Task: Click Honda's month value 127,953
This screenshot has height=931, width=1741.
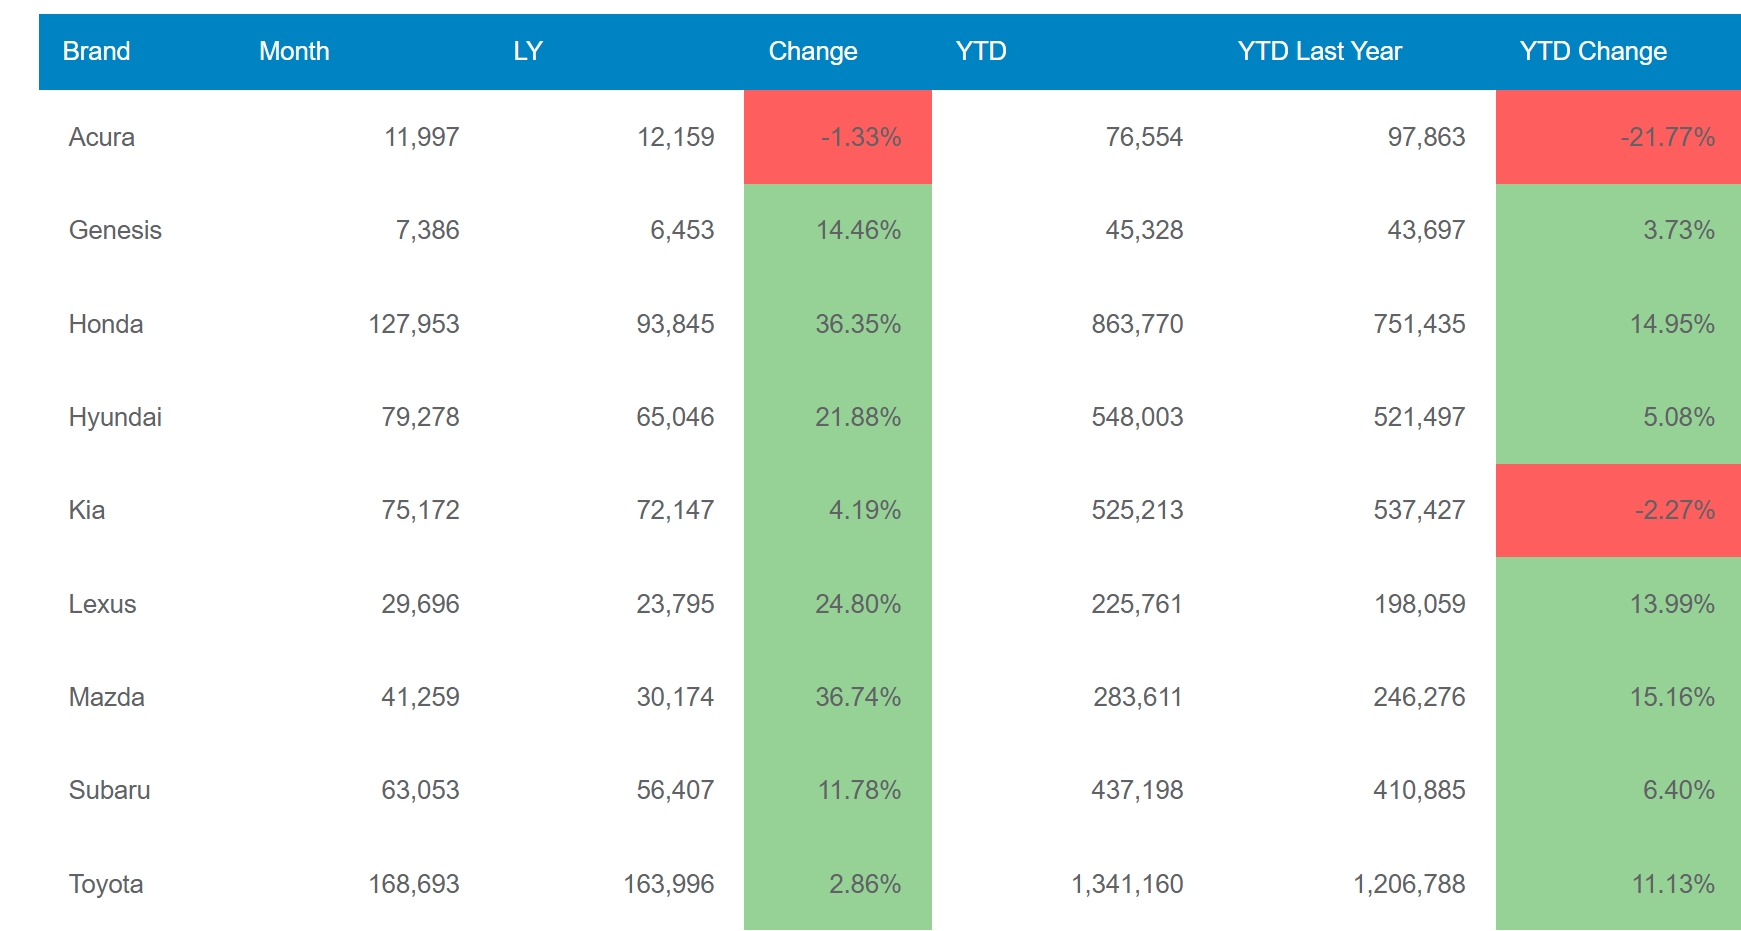Action: point(413,324)
